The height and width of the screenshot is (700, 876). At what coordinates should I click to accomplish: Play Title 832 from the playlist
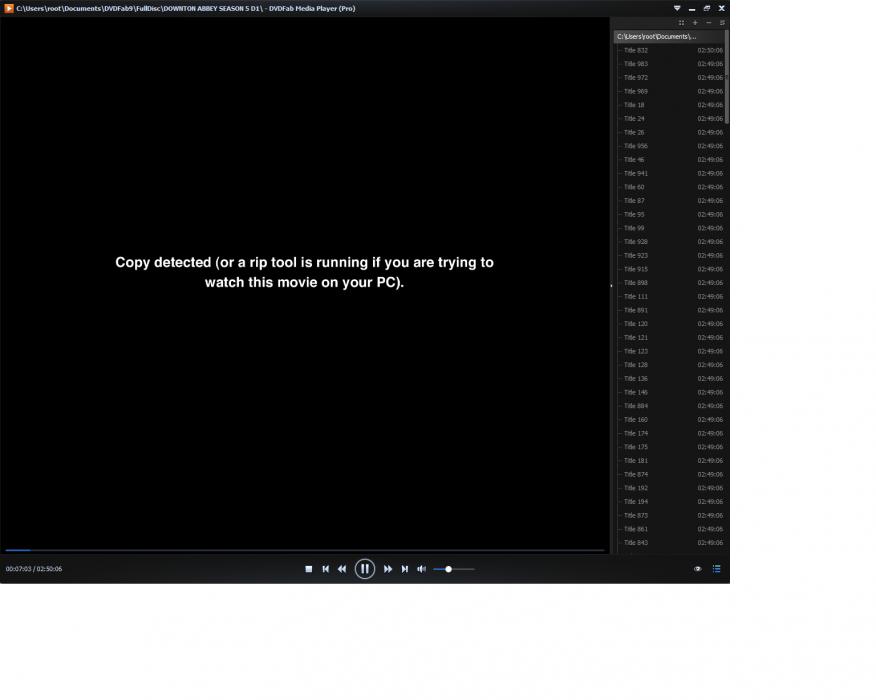pyautogui.click(x=670, y=50)
